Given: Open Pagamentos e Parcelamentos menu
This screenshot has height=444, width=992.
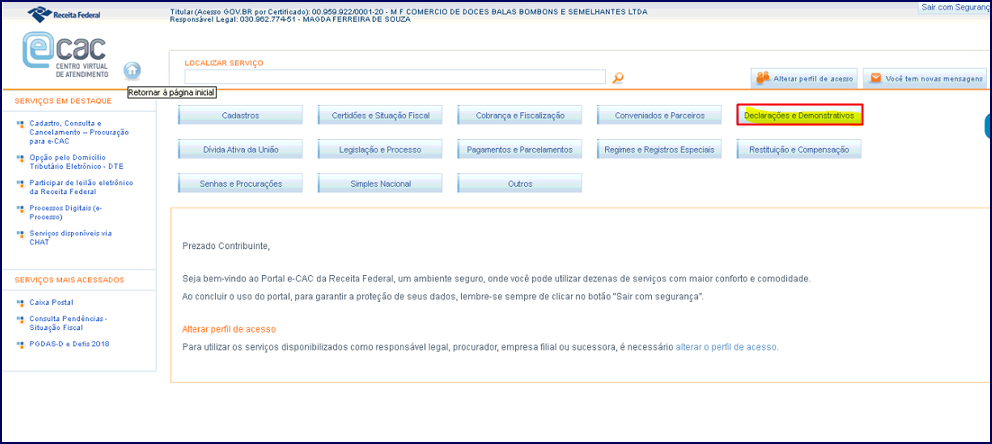Looking at the screenshot, I should pyautogui.click(x=519, y=149).
